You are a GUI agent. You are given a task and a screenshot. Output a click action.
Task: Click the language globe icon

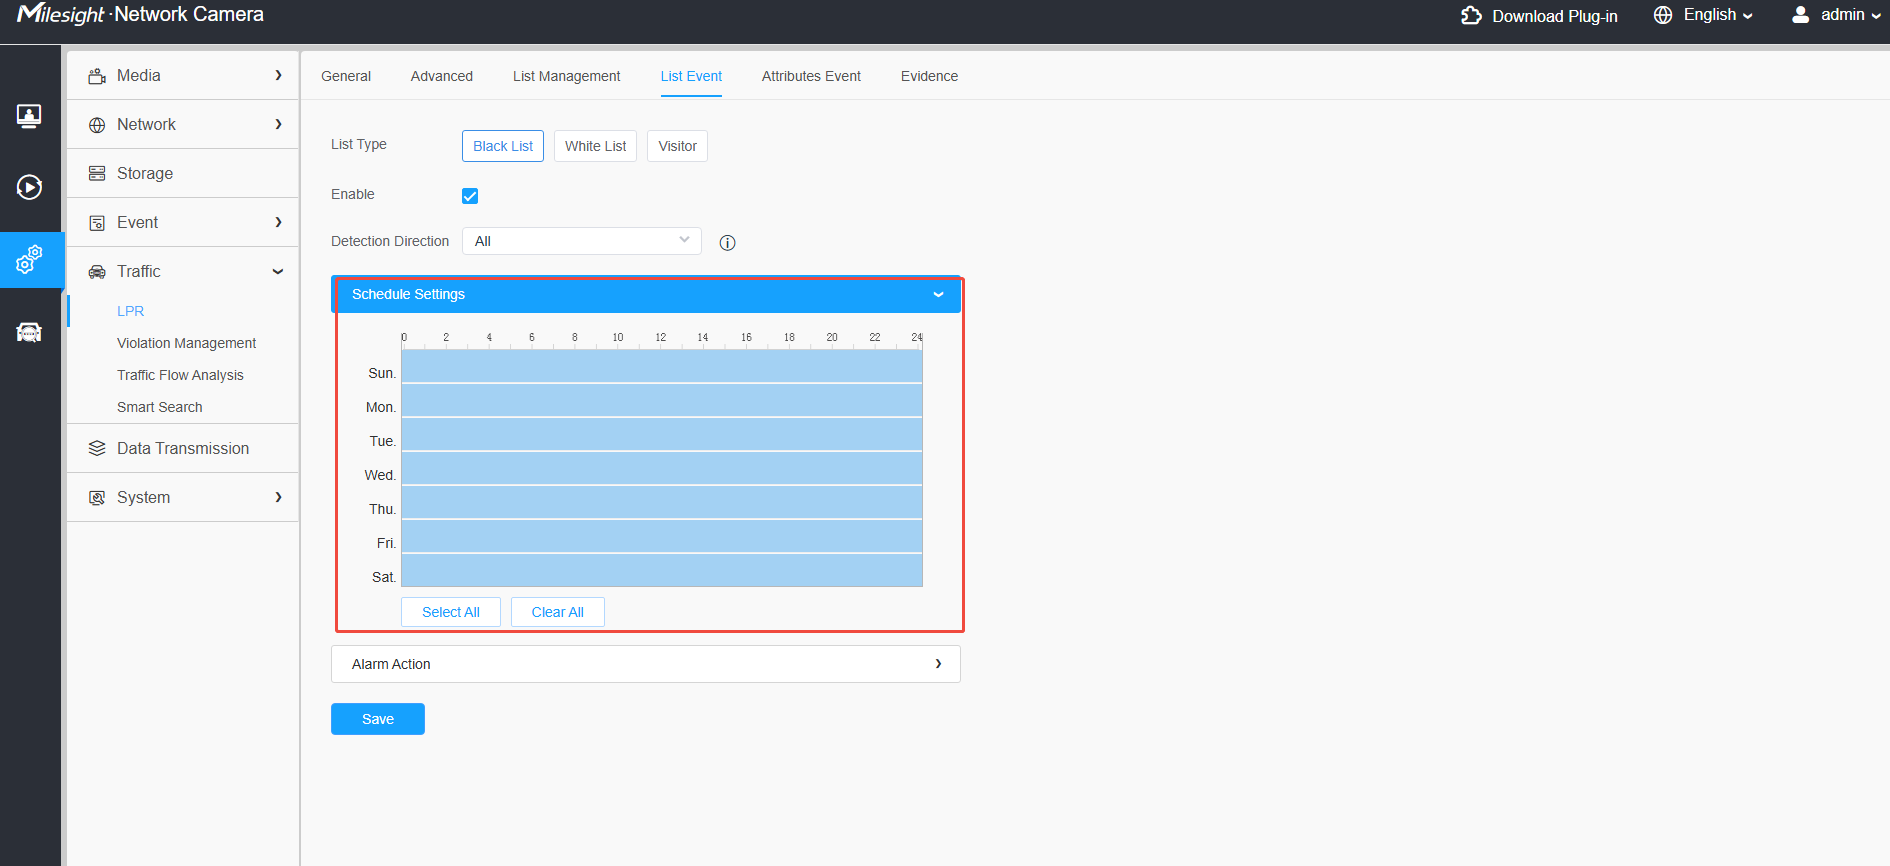click(1663, 15)
